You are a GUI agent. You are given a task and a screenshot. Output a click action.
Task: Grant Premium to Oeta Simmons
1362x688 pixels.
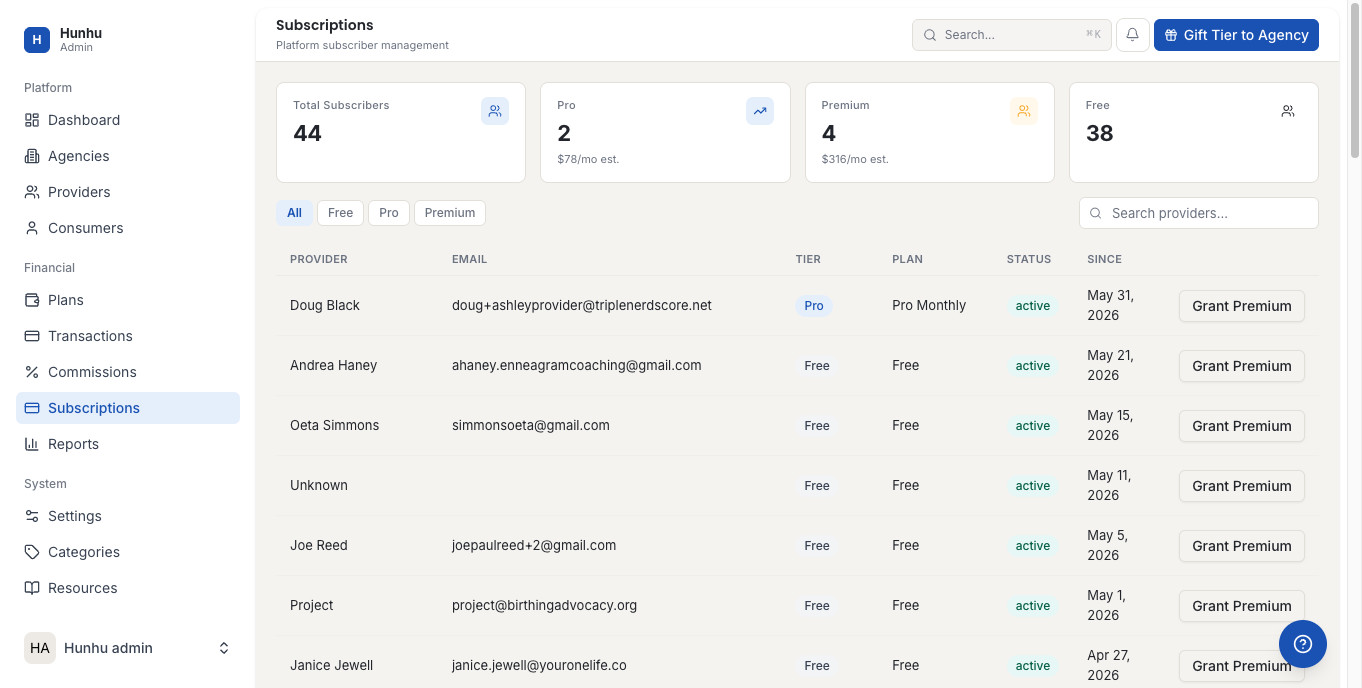tap(1242, 426)
